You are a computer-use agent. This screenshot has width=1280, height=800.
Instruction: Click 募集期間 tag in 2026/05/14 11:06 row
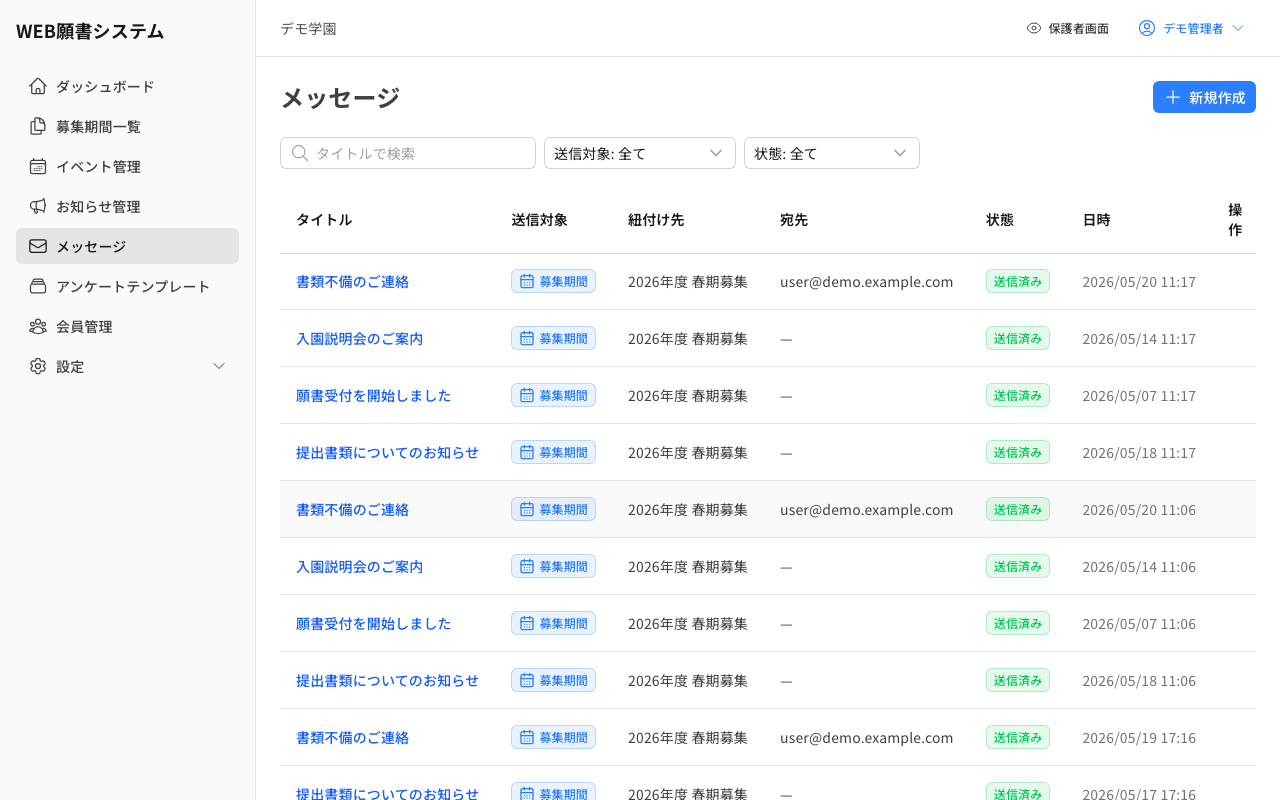pos(553,566)
